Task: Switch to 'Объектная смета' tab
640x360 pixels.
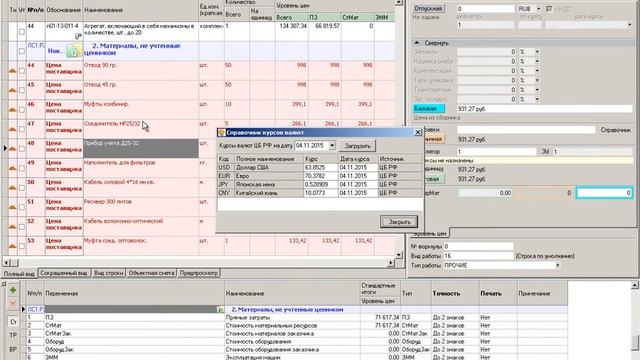Action: coord(151,273)
